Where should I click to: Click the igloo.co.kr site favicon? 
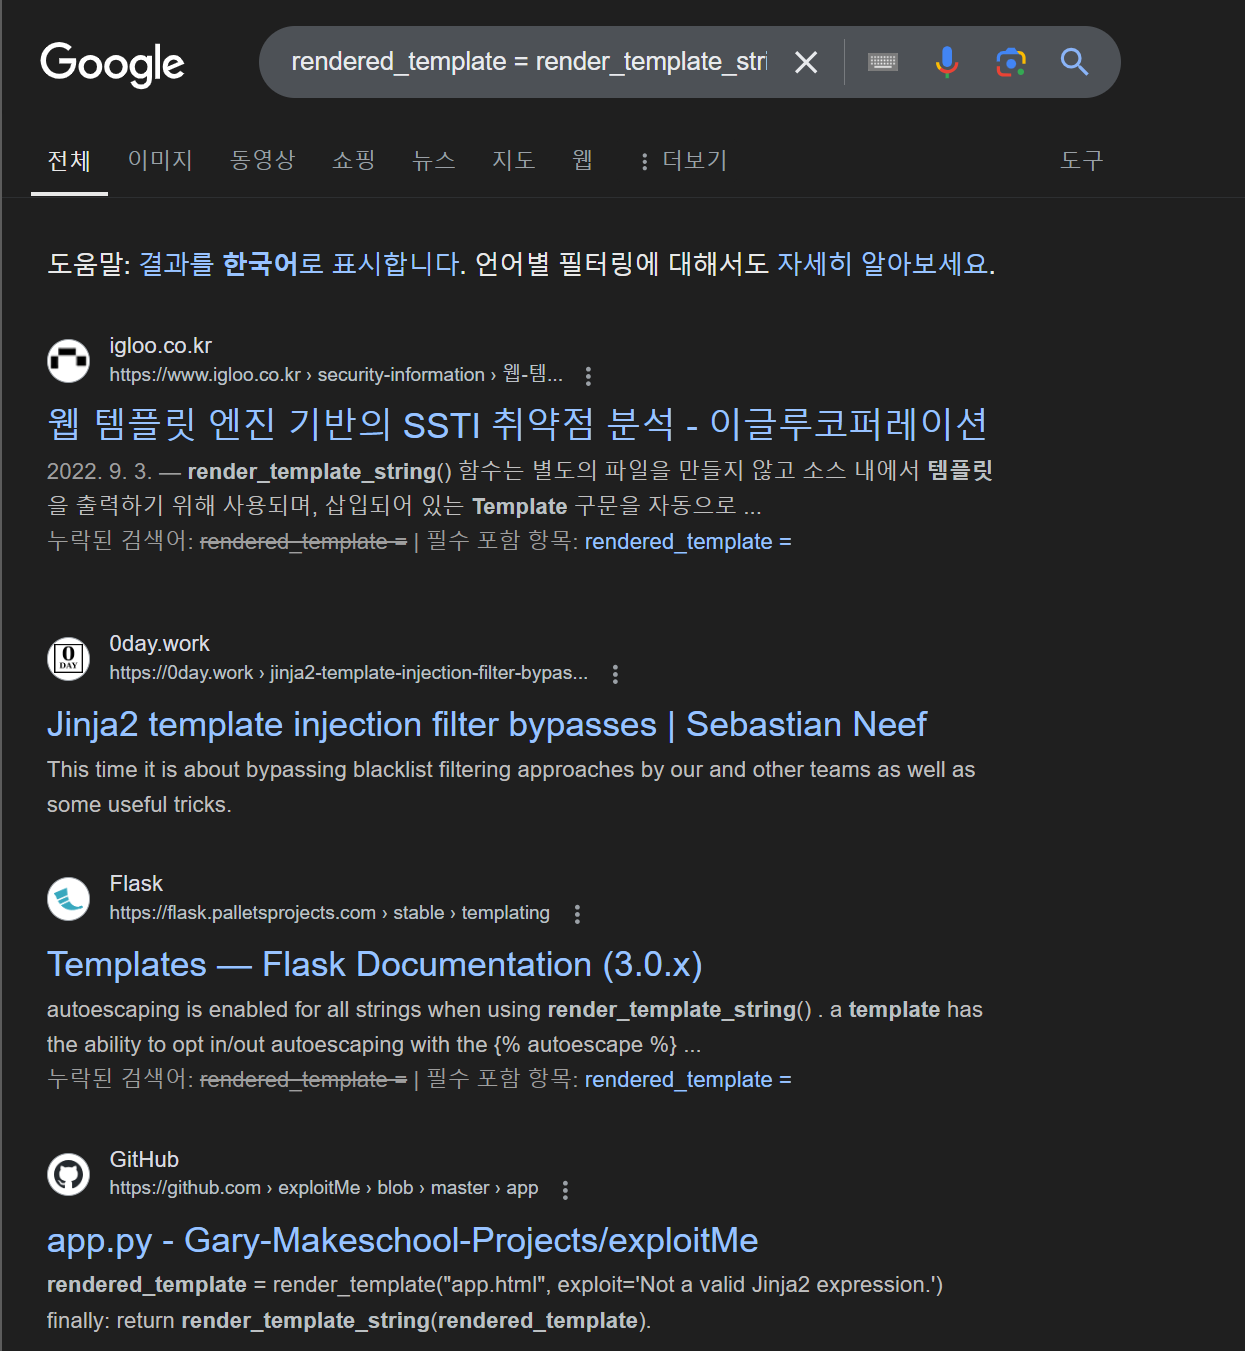[x=69, y=360]
